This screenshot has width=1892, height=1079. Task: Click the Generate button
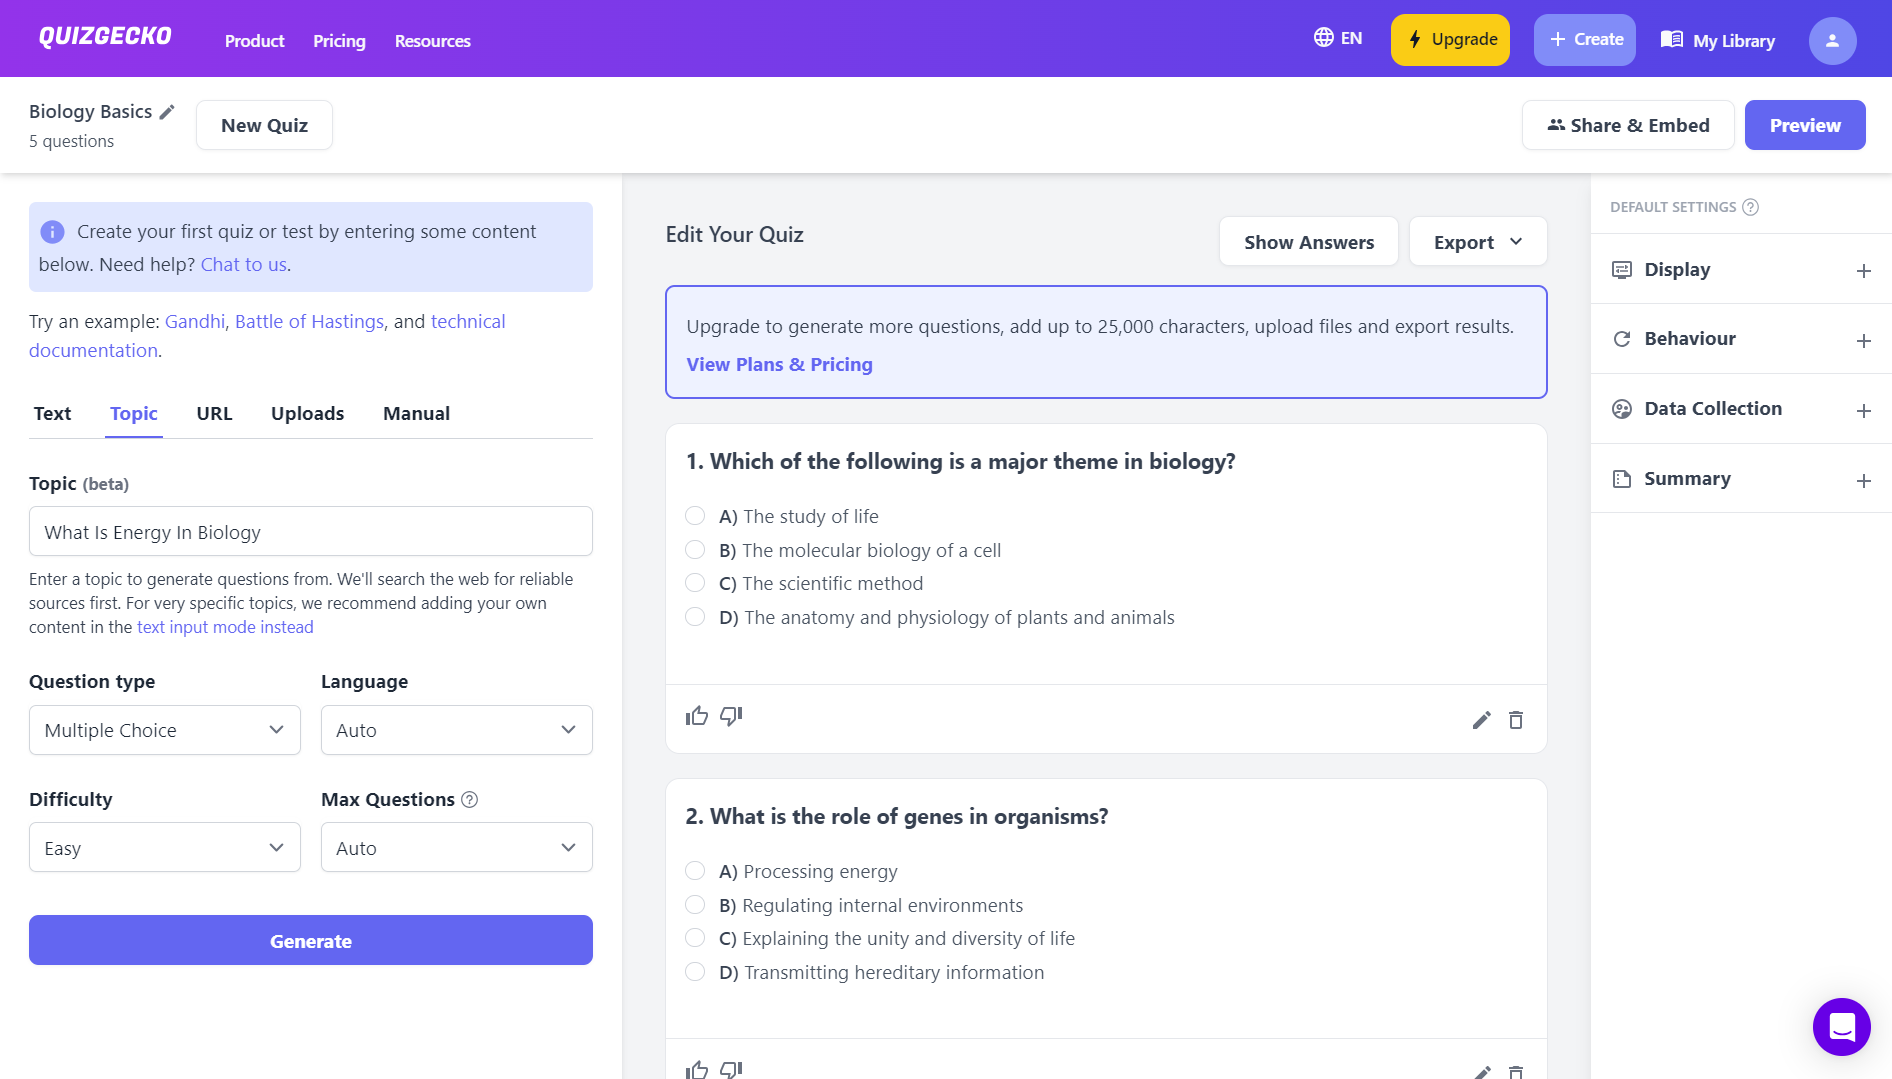point(311,941)
